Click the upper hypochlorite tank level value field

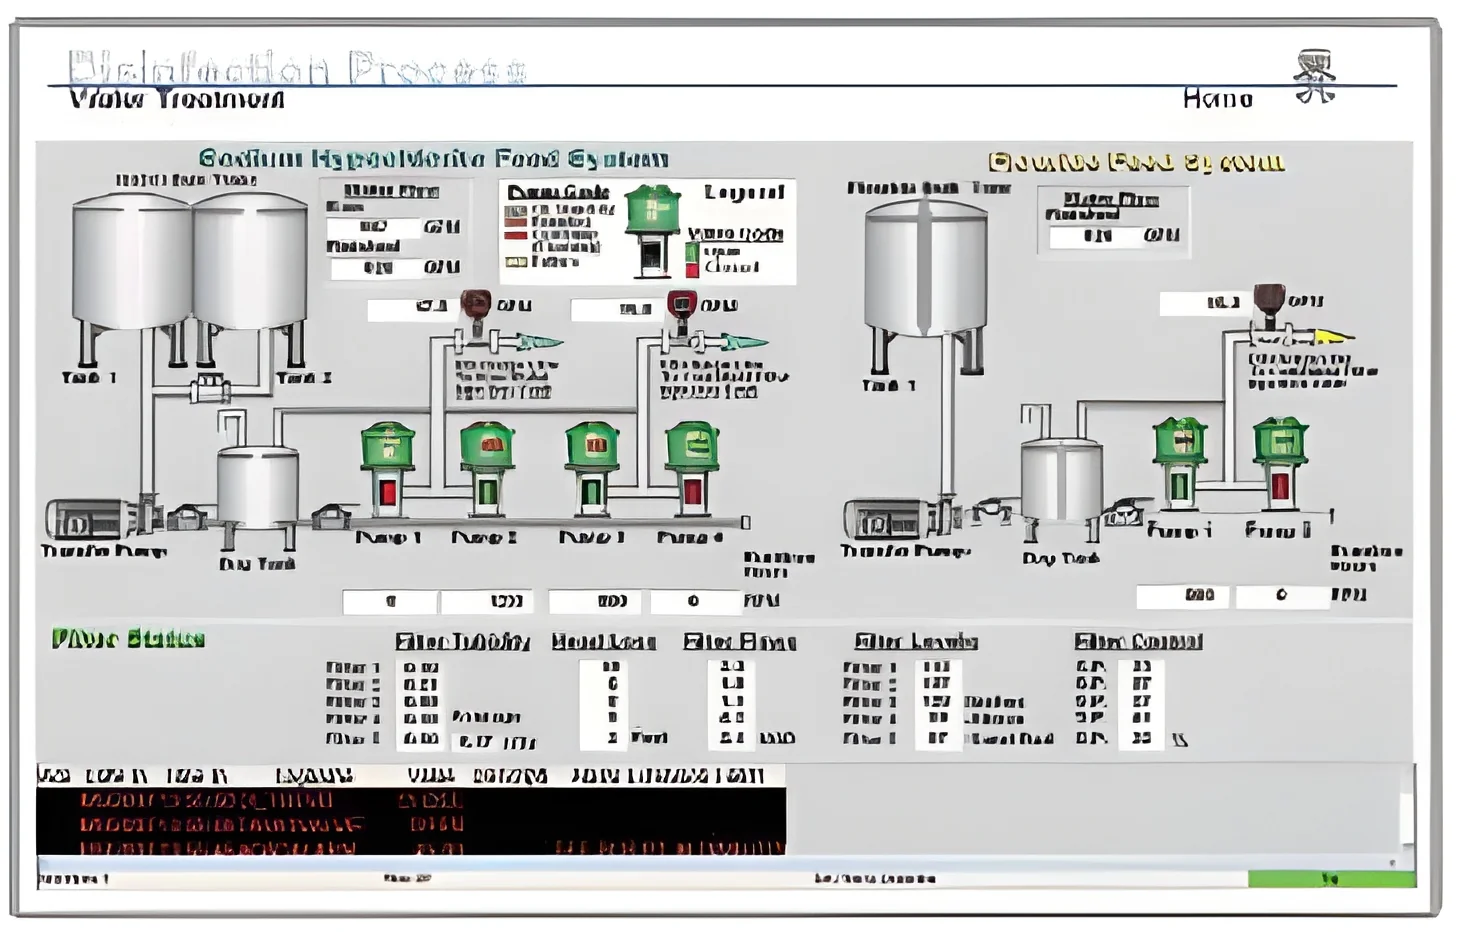374,227
